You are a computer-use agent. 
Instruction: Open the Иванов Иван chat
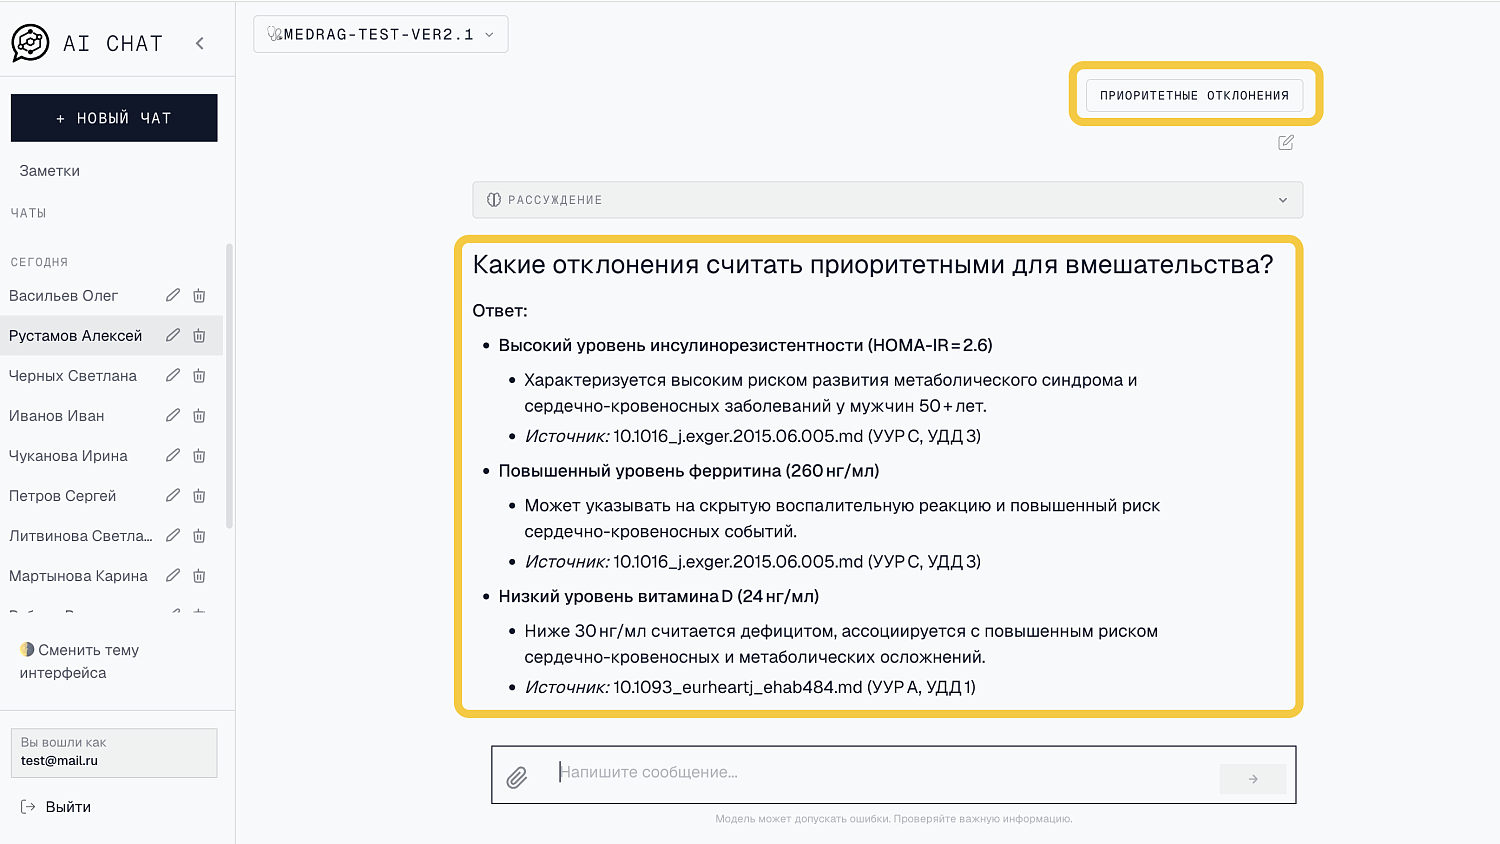57,416
